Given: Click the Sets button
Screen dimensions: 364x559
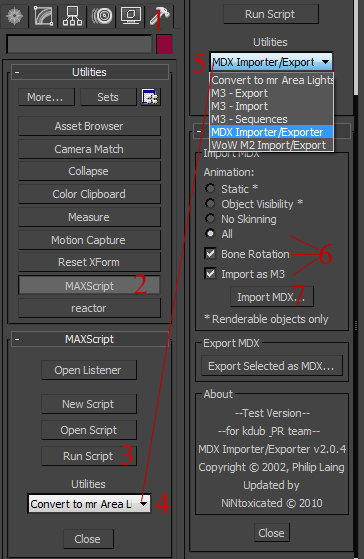Looking at the screenshot, I should [x=108, y=97].
